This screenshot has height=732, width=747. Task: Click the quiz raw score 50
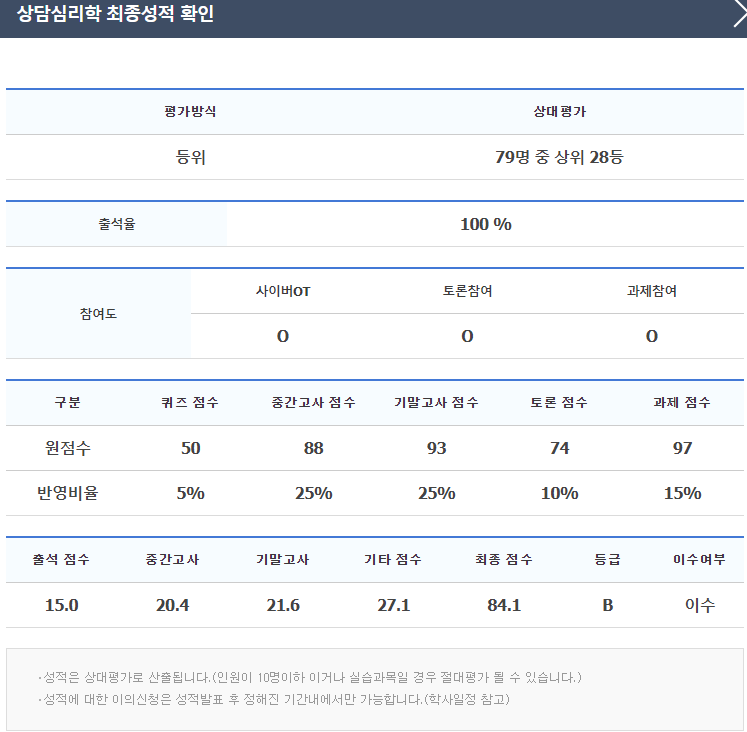click(191, 448)
